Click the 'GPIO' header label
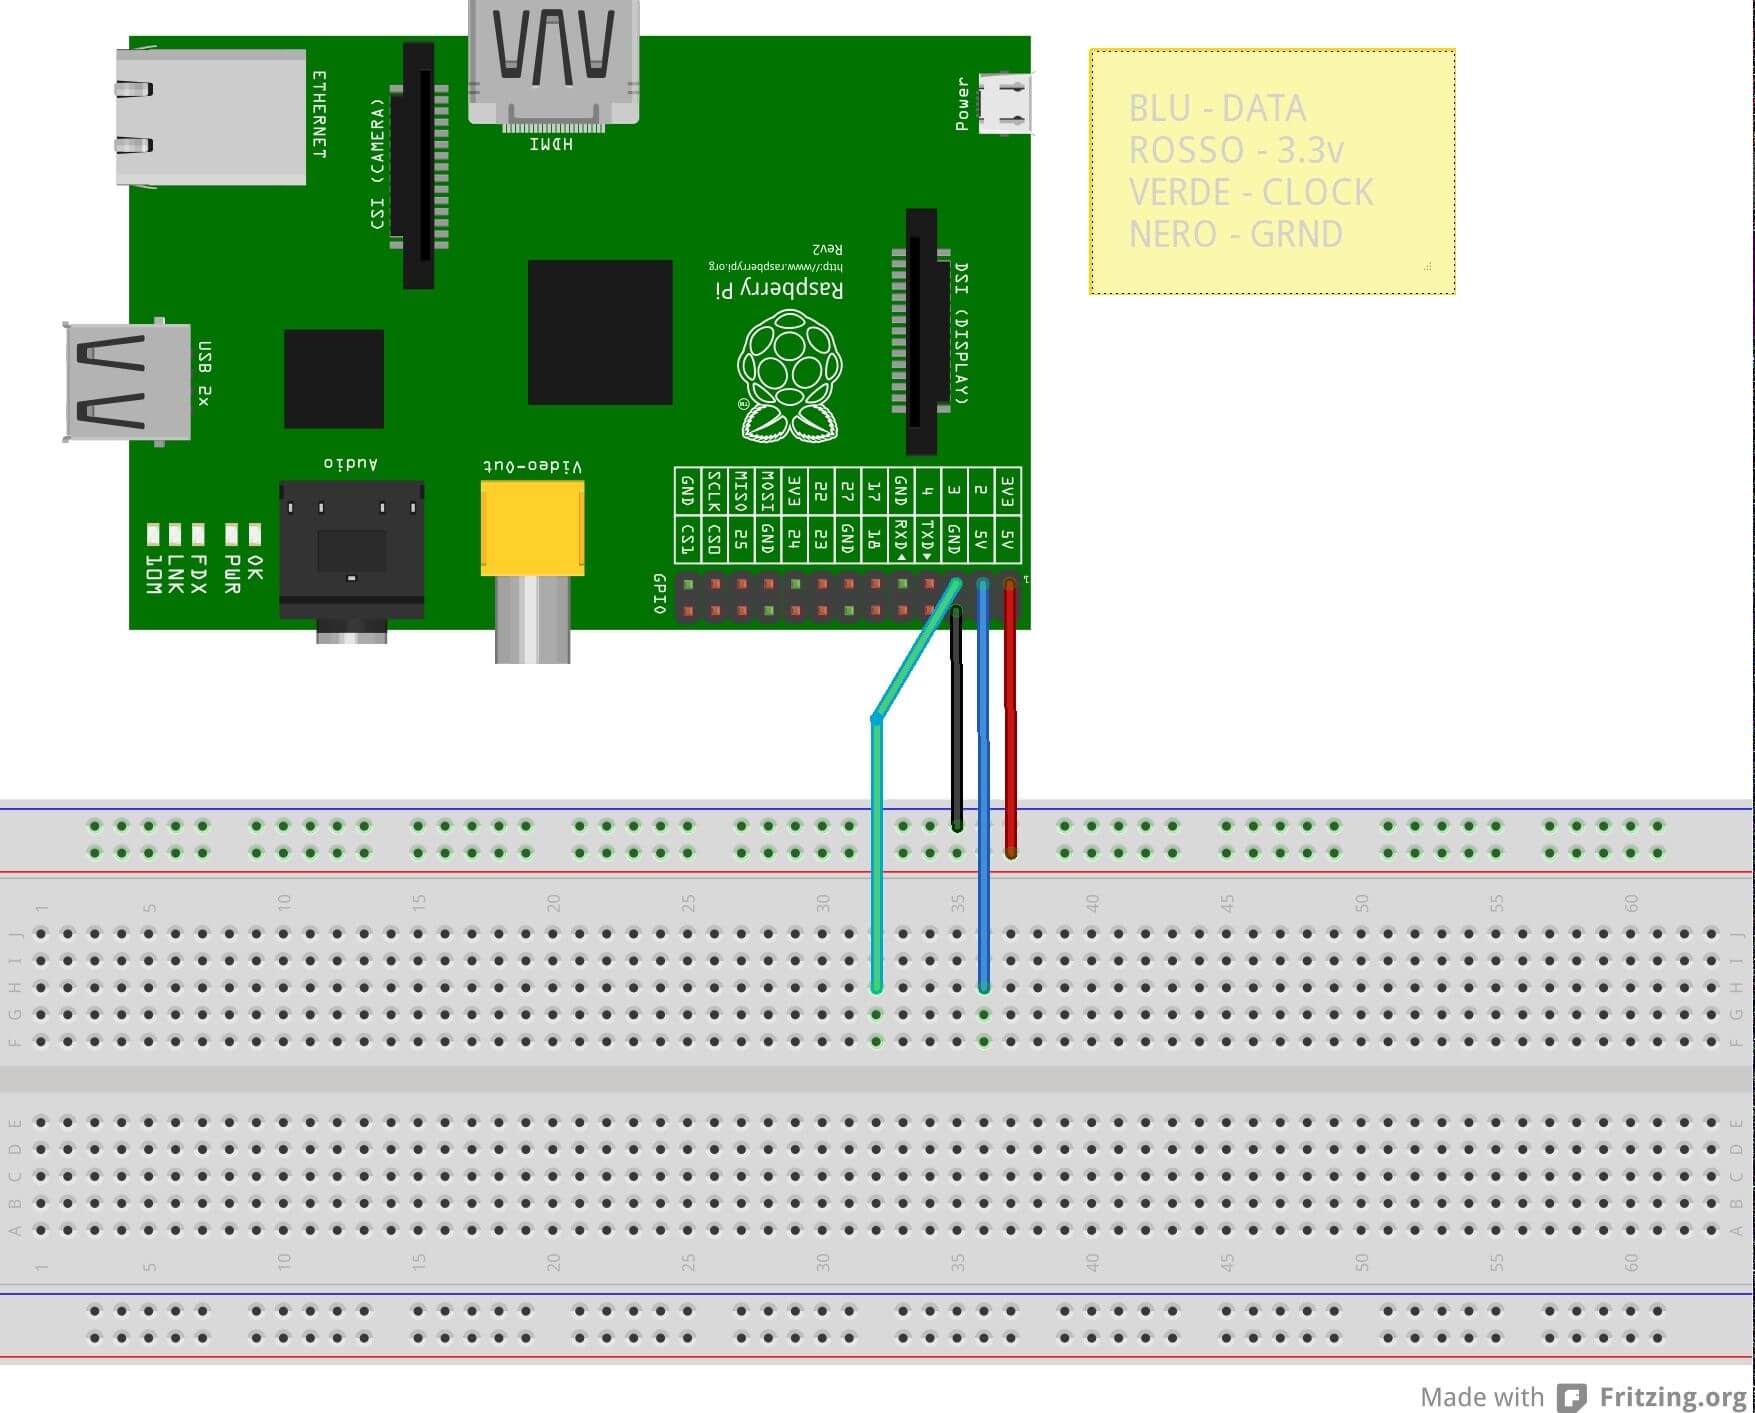 659,593
